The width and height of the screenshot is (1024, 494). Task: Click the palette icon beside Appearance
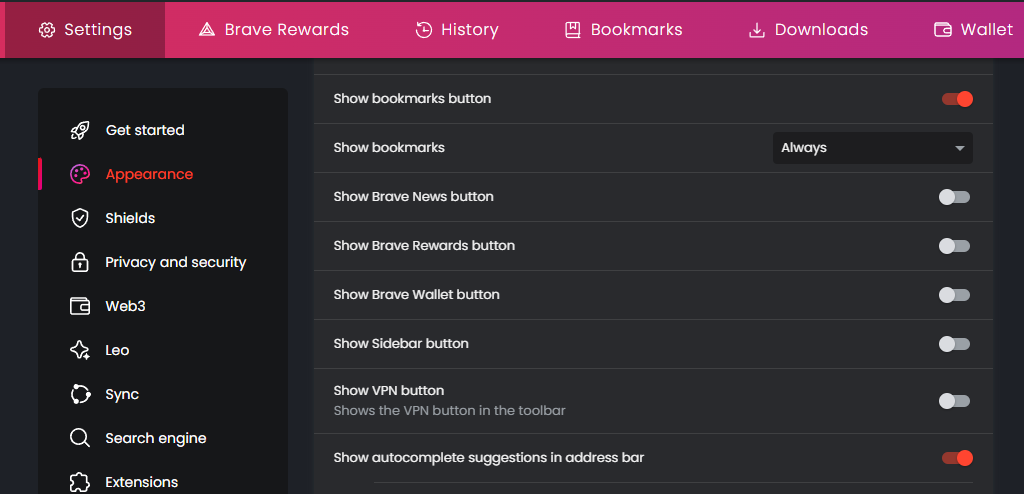click(80, 174)
